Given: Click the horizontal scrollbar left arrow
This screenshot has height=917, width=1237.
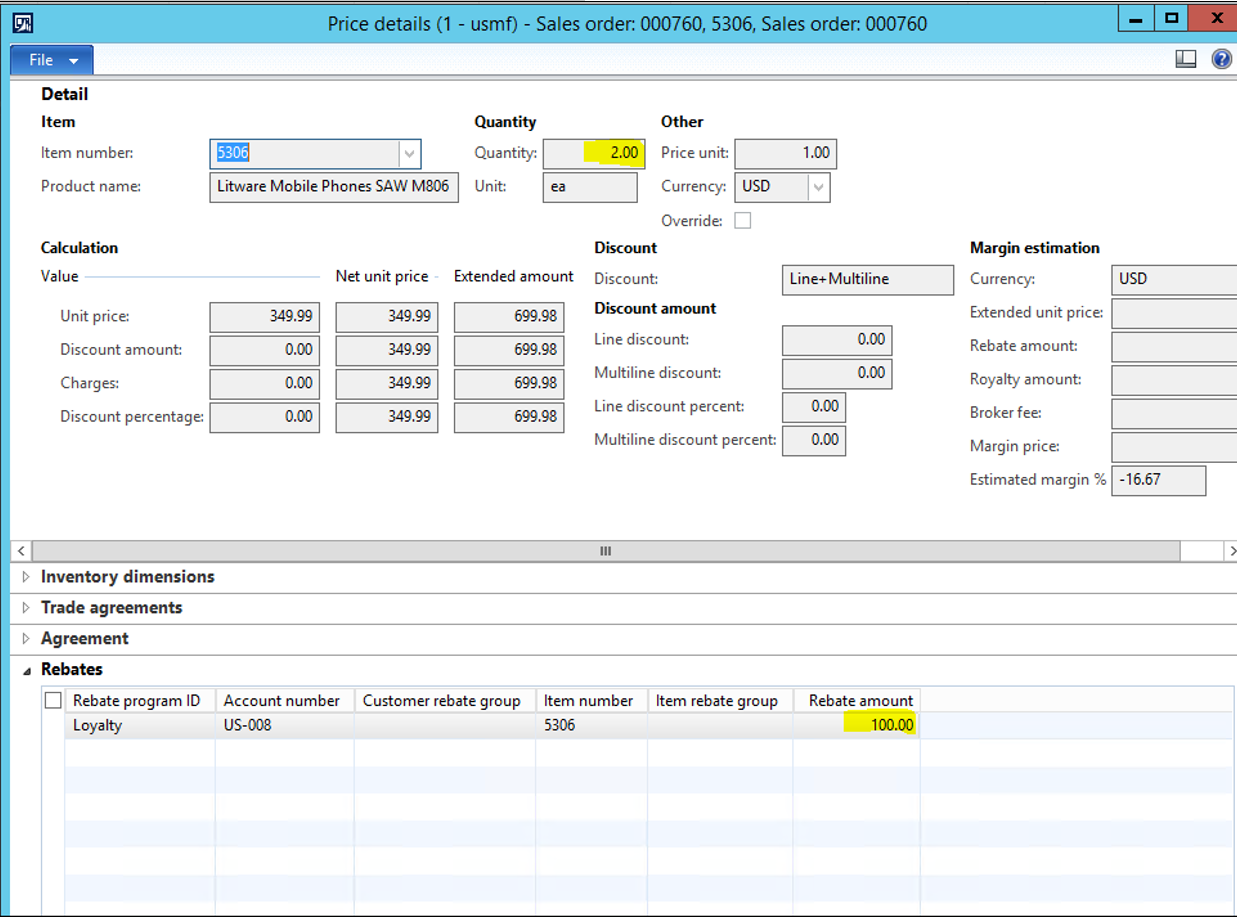Looking at the screenshot, I should (x=22, y=551).
